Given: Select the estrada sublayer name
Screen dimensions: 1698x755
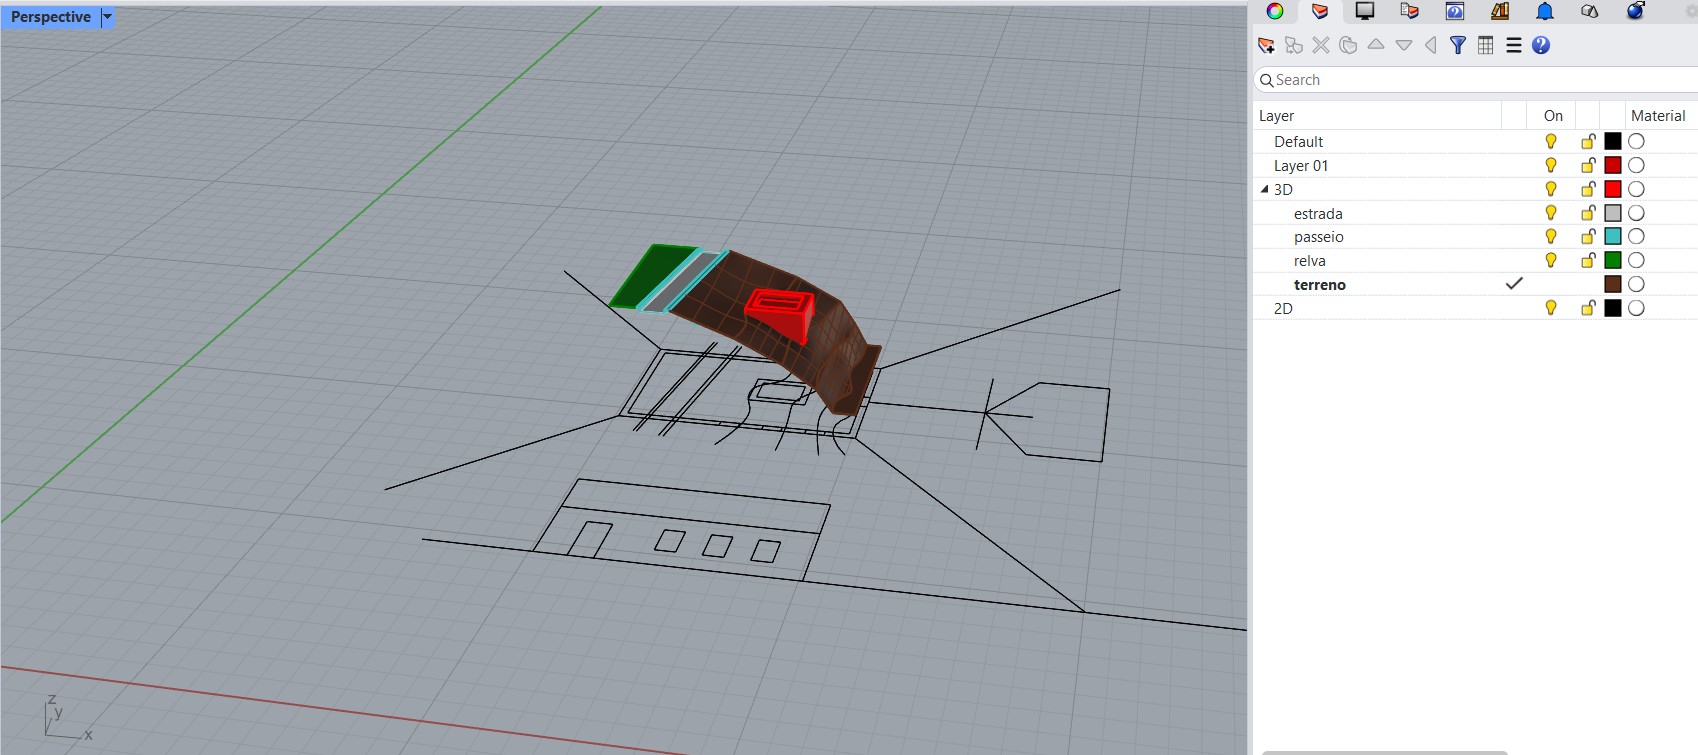Looking at the screenshot, I should click(1318, 214).
